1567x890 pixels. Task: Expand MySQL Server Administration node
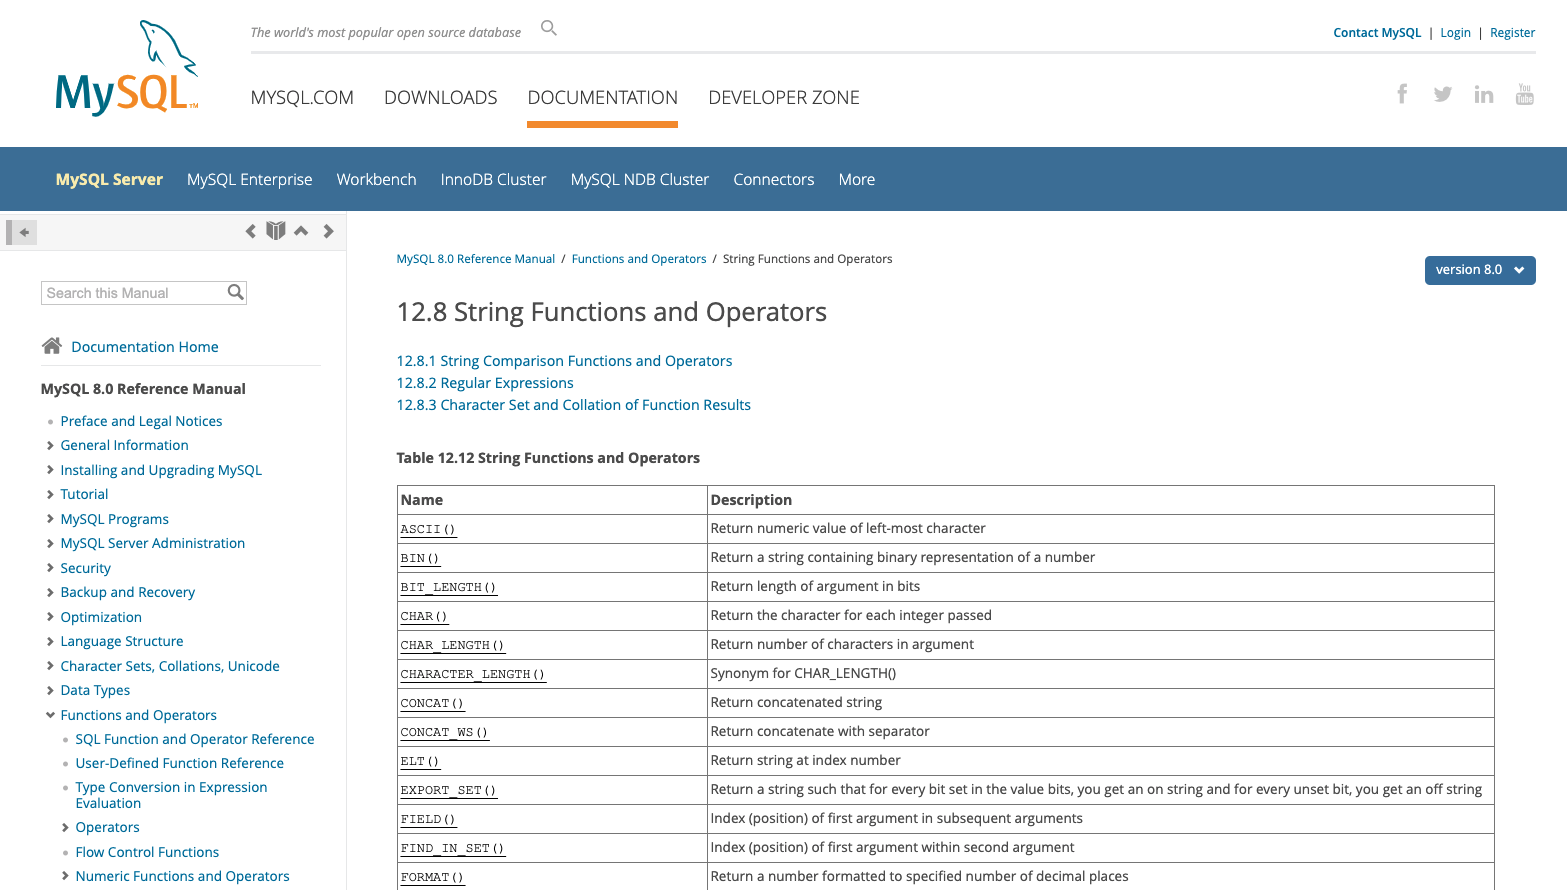pos(50,543)
